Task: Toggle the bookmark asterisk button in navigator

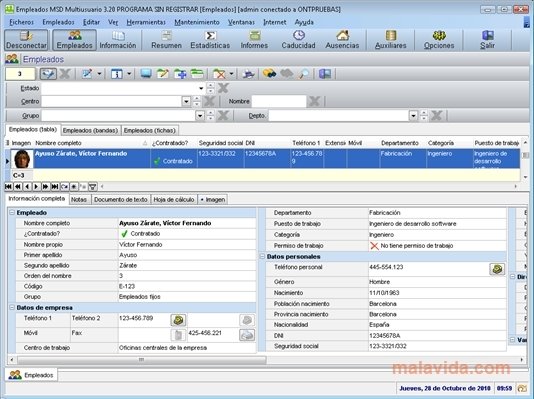Action: click(74, 186)
